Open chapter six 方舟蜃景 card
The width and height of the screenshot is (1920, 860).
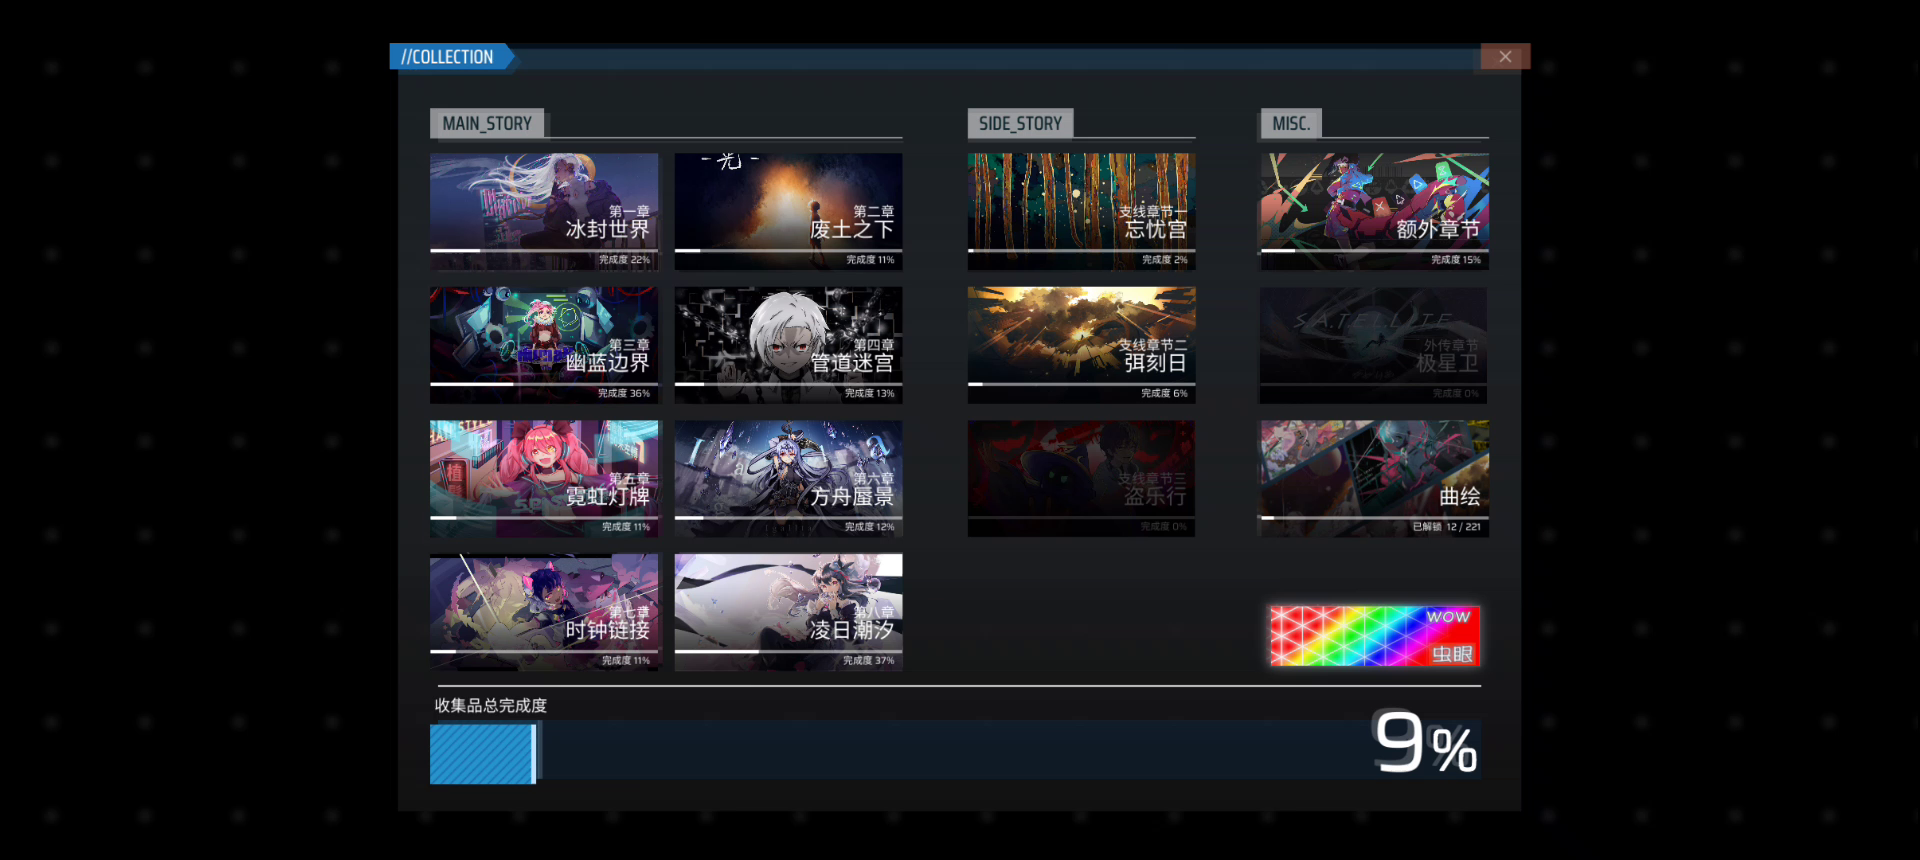(x=788, y=478)
